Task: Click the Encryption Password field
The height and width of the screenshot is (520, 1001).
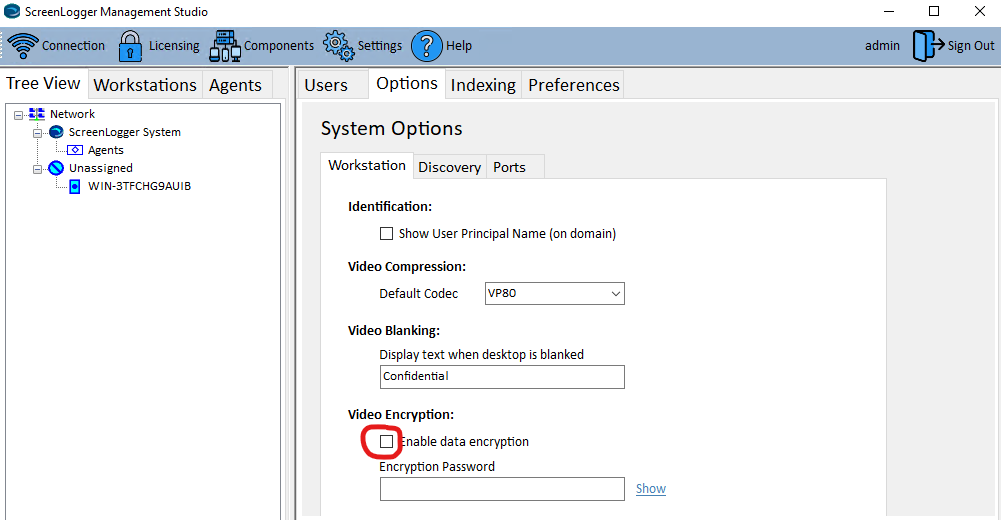Action: coord(502,489)
